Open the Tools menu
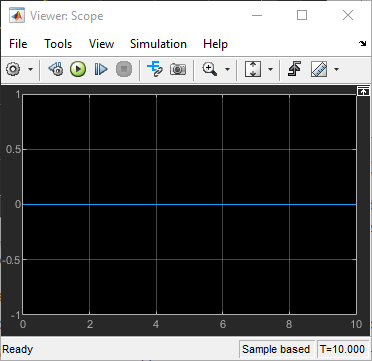The height and width of the screenshot is (361, 372). click(58, 44)
